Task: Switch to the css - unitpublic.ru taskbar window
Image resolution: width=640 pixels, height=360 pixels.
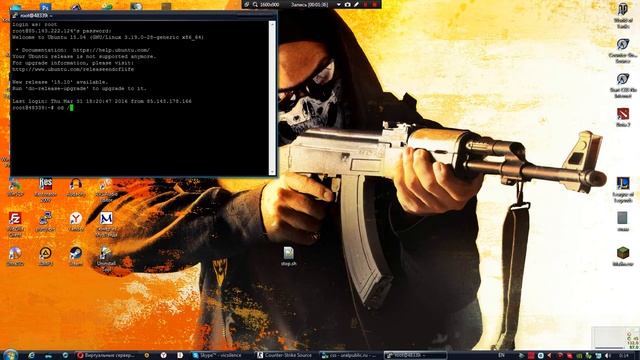Action: point(350,356)
